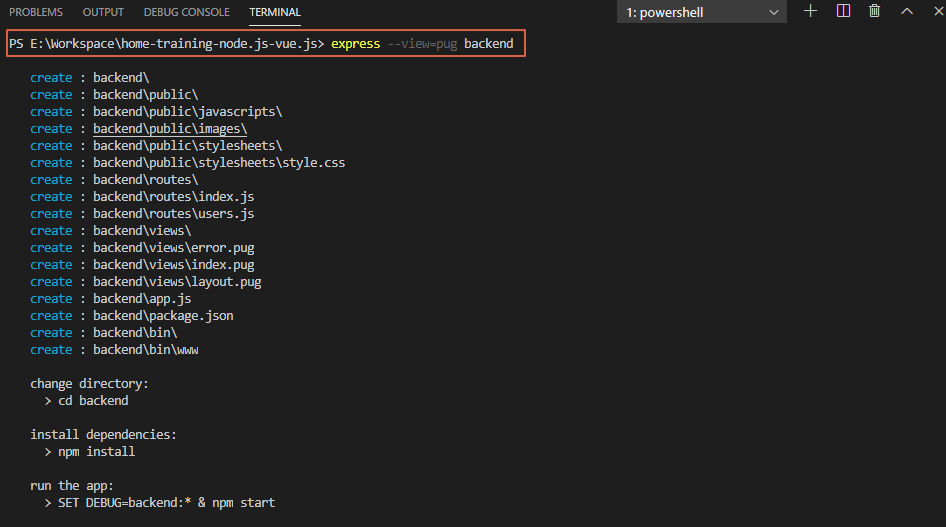Click 'SET DEBUG=backend:* & npm start' text

pyautogui.click(x=167, y=502)
